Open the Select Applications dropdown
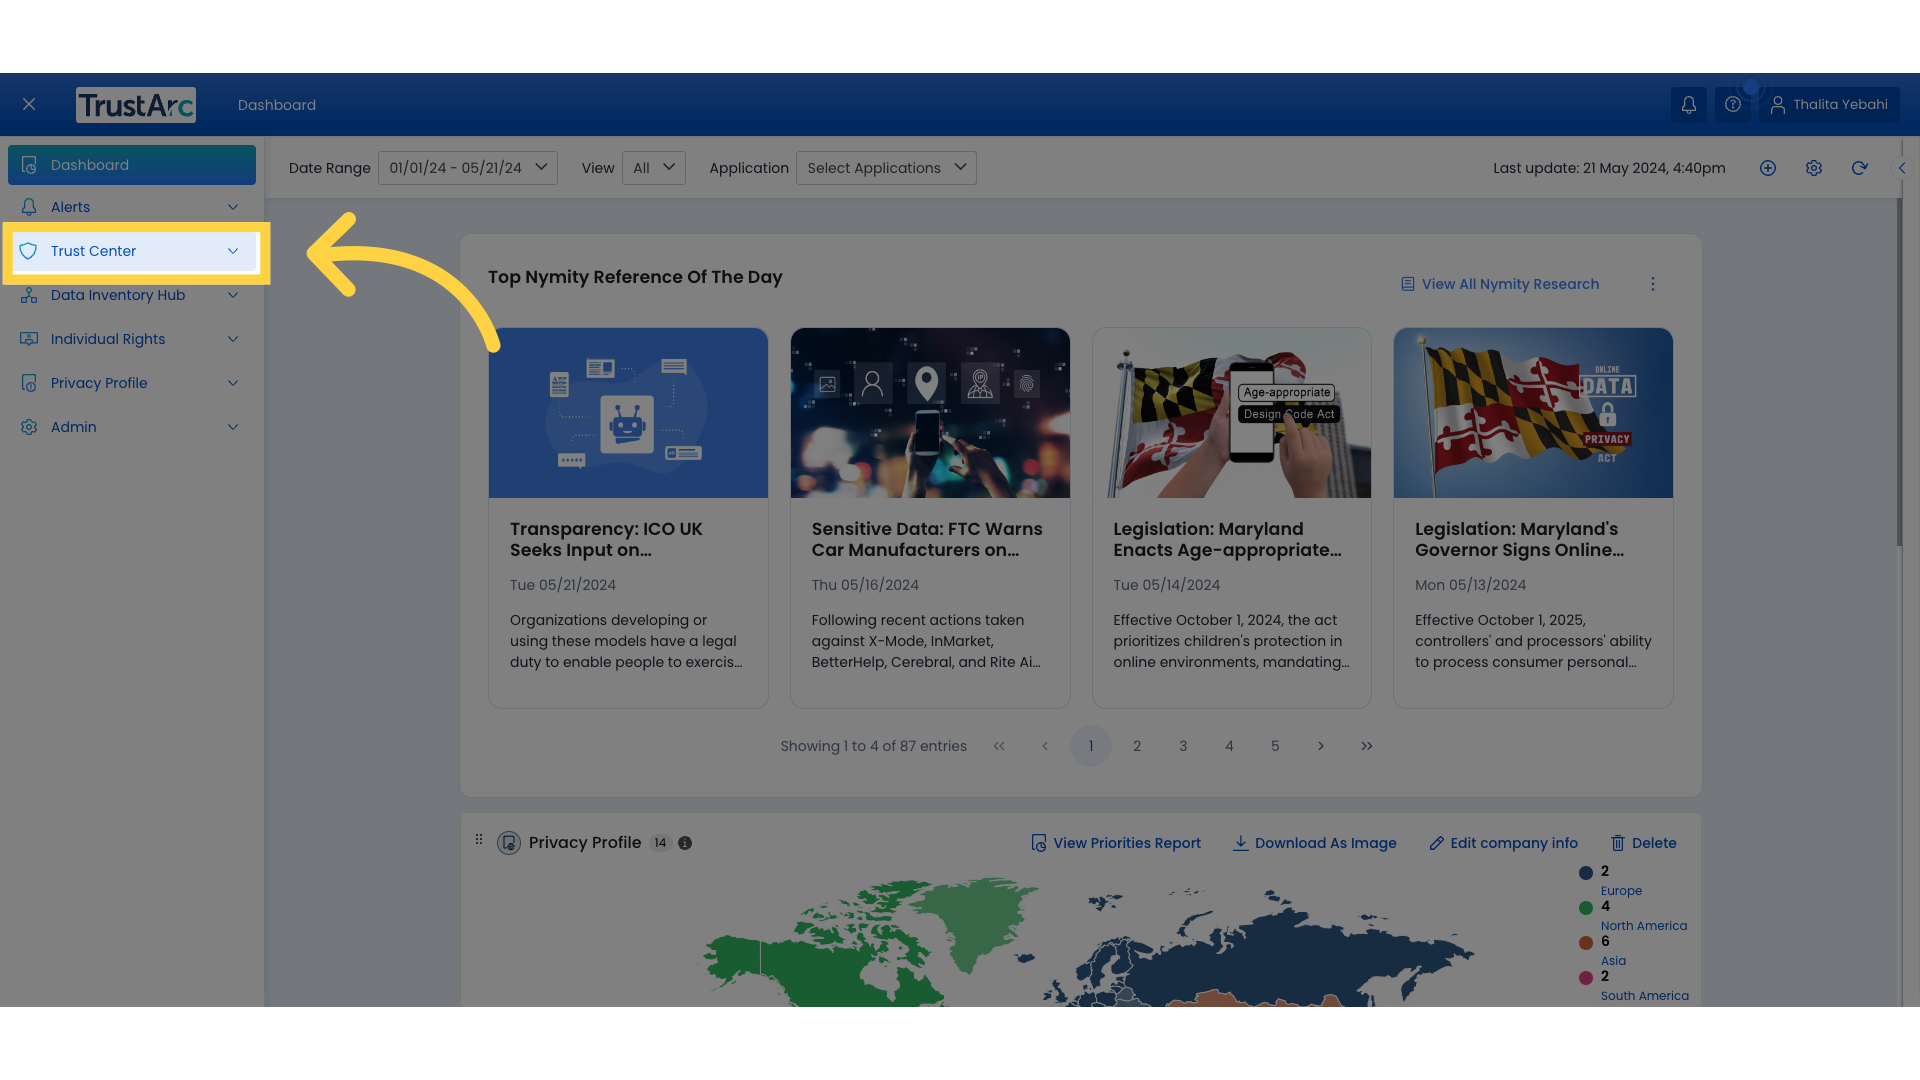The width and height of the screenshot is (1920, 1080). coord(885,168)
